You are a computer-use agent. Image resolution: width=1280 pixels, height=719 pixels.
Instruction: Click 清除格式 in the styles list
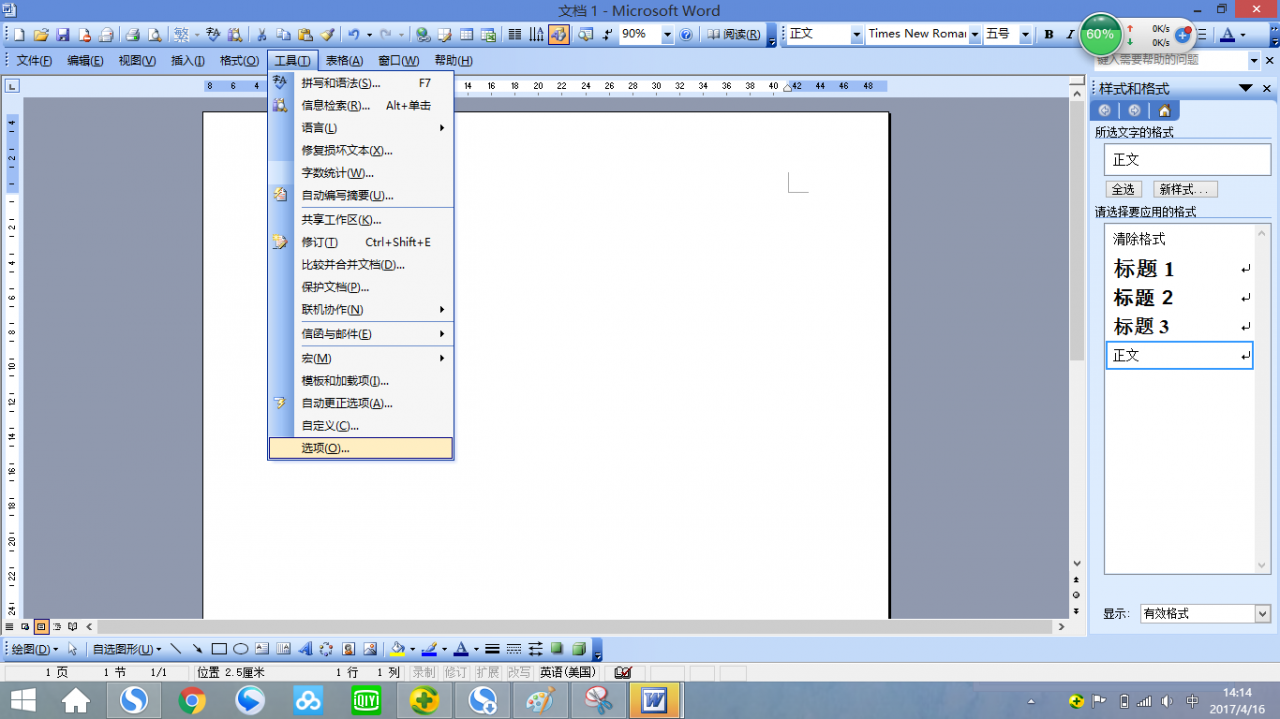1179,240
